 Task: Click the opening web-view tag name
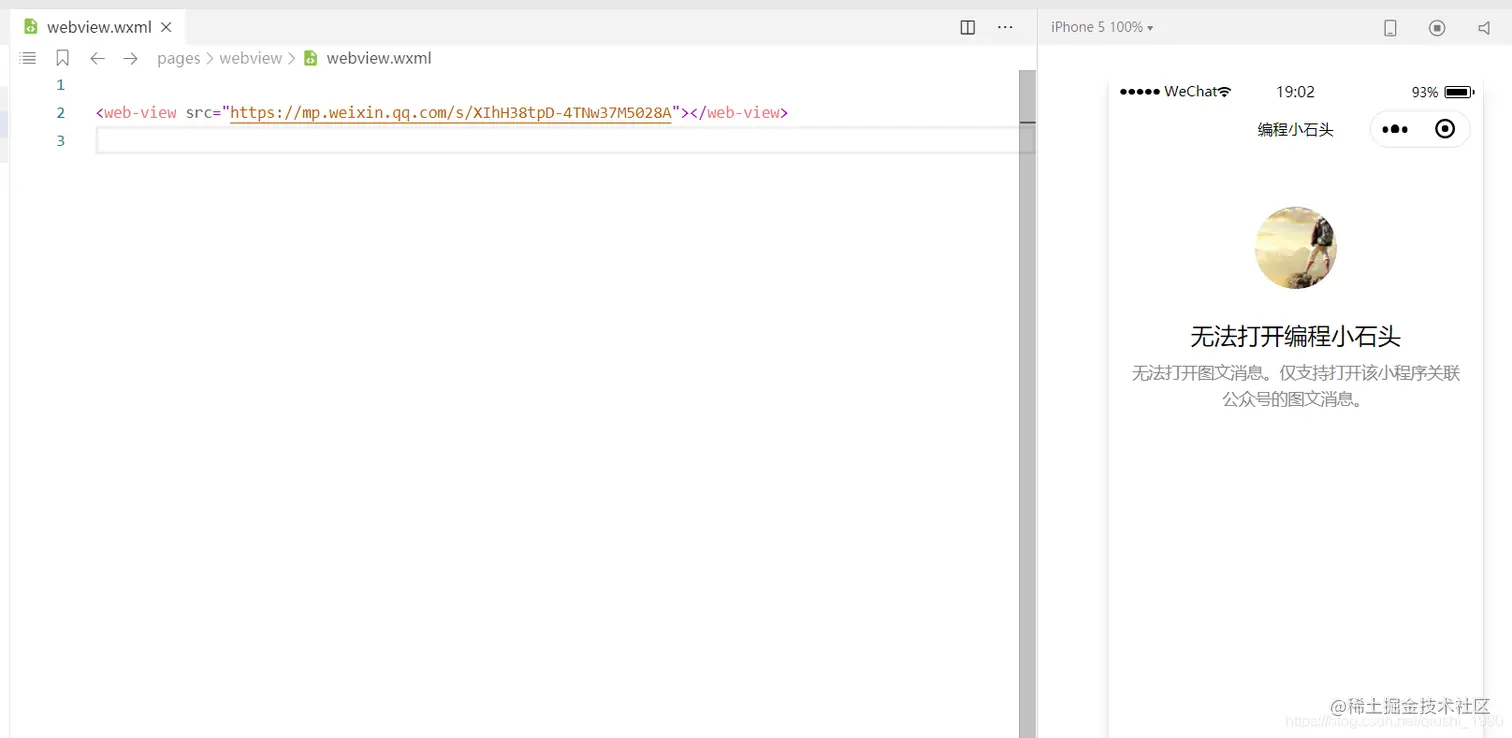tap(140, 112)
